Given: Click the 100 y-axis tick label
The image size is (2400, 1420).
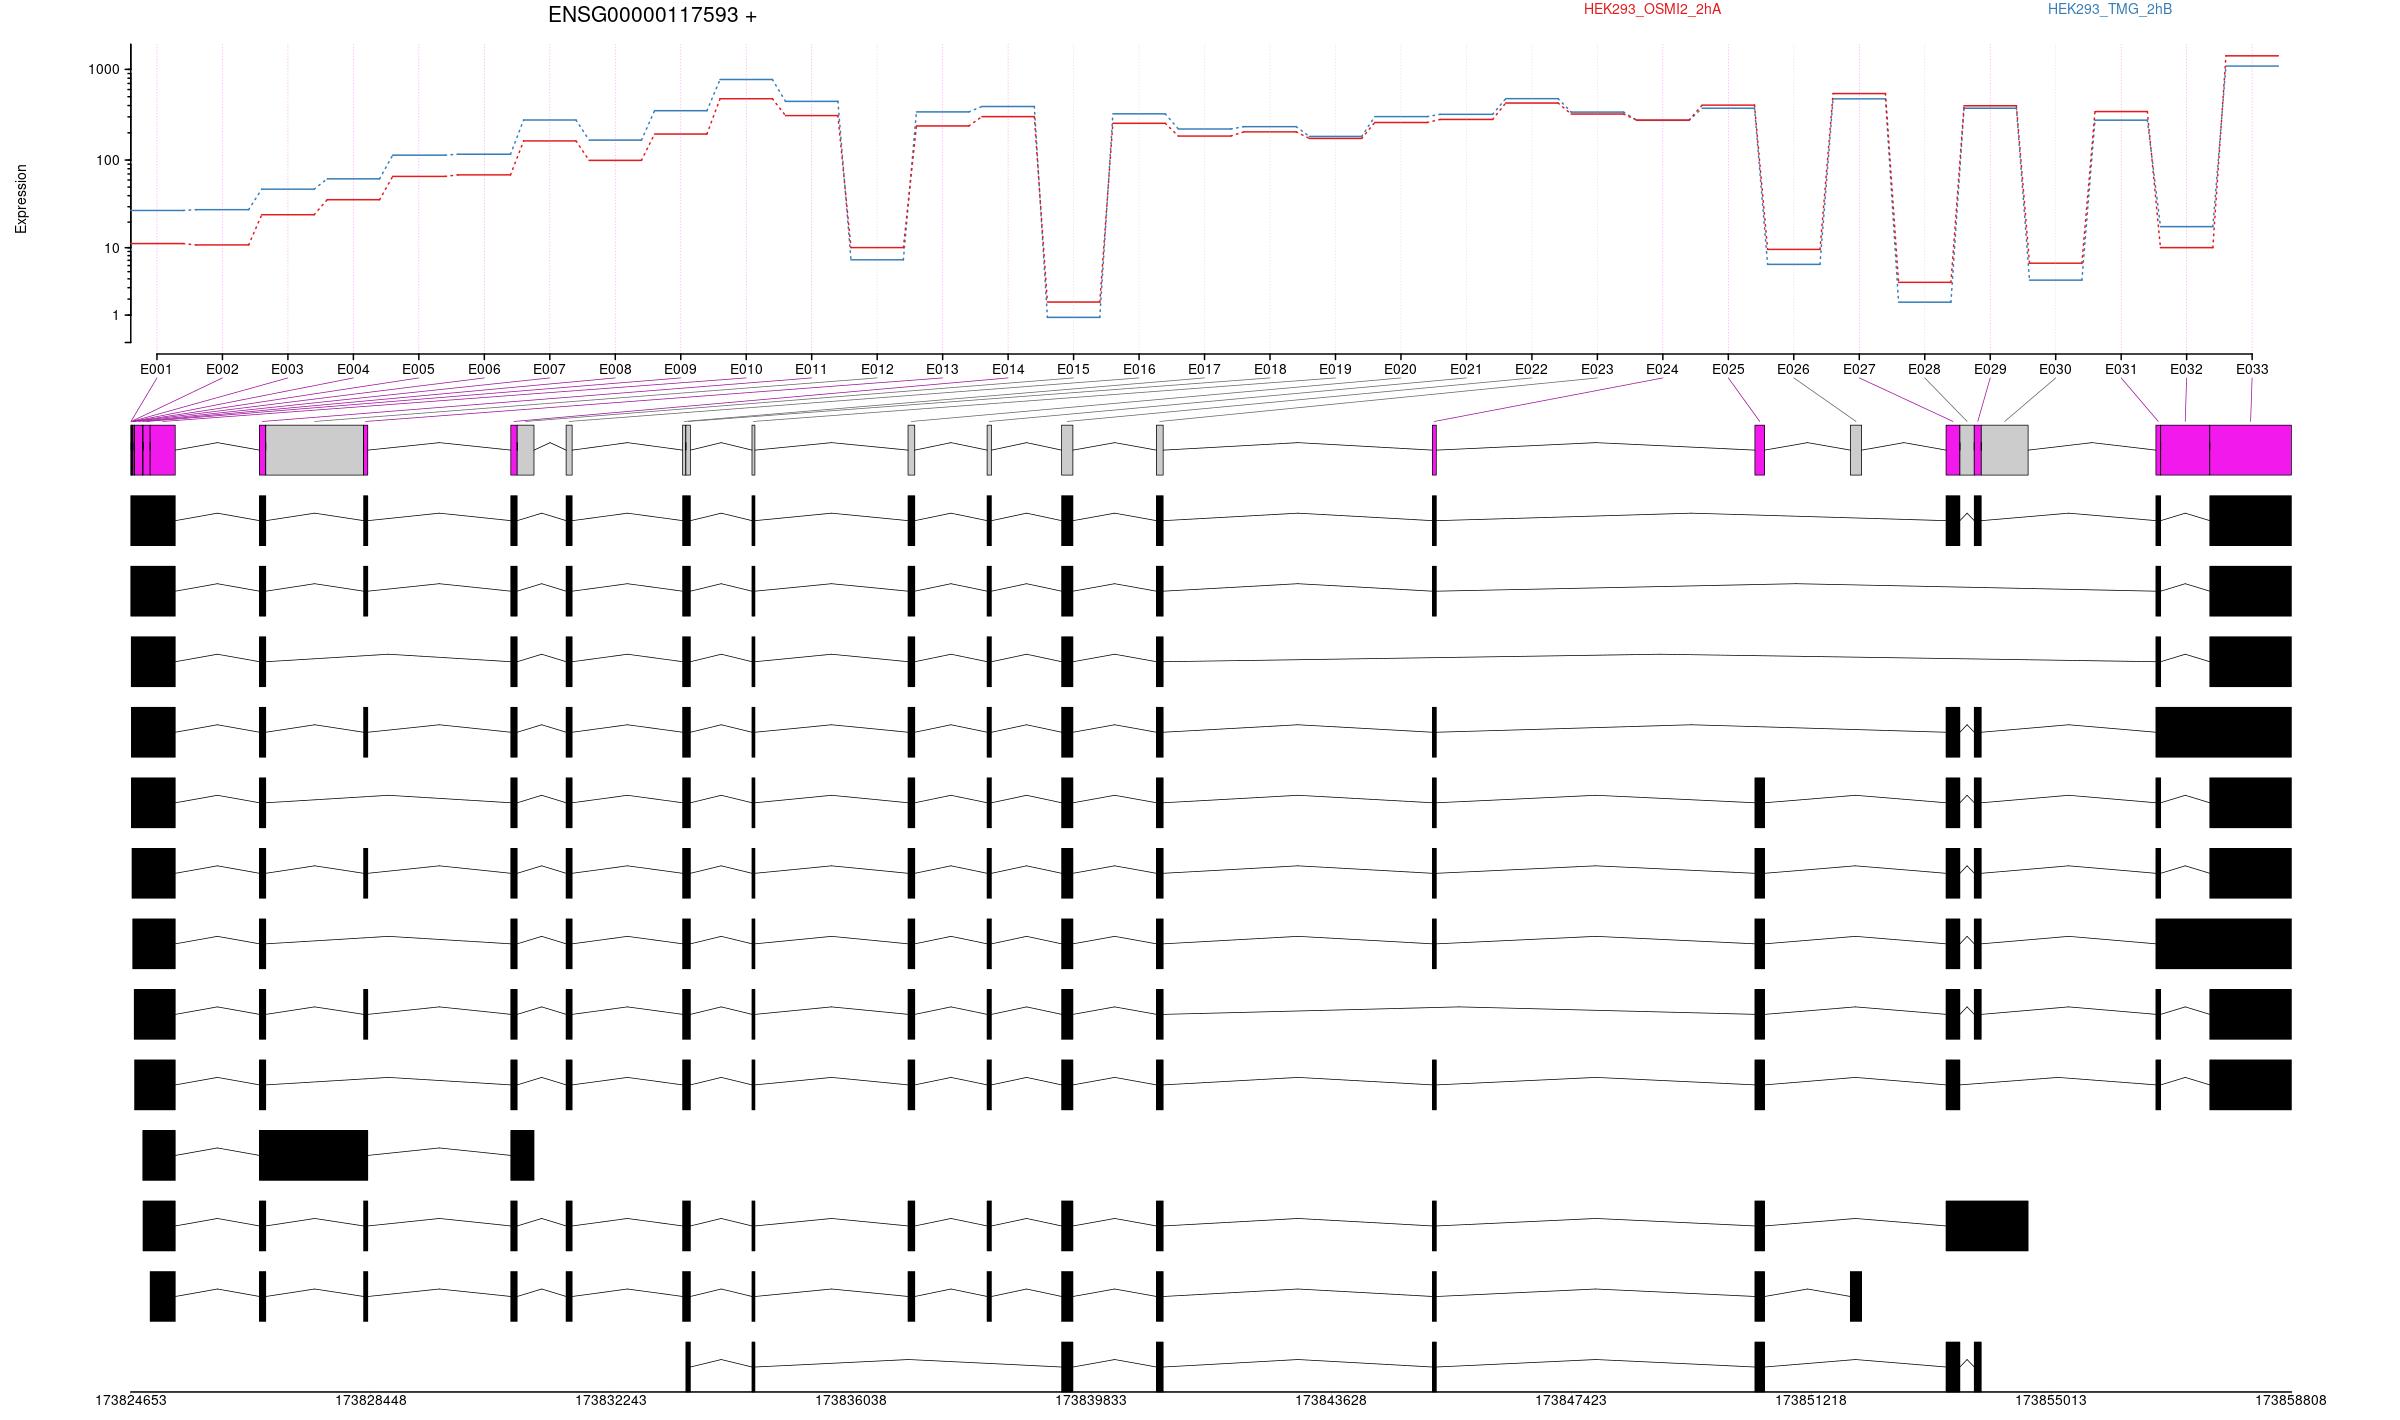Looking at the screenshot, I should [x=108, y=160].
